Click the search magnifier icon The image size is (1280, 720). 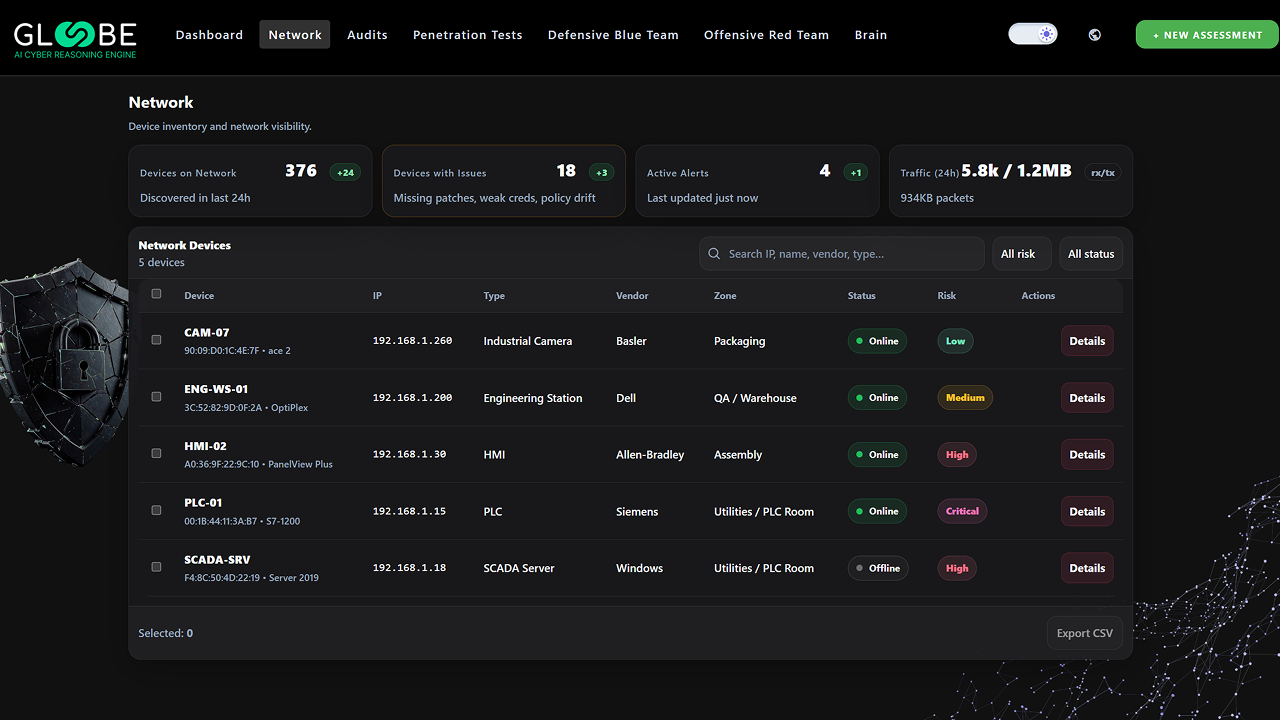(714, 254)
